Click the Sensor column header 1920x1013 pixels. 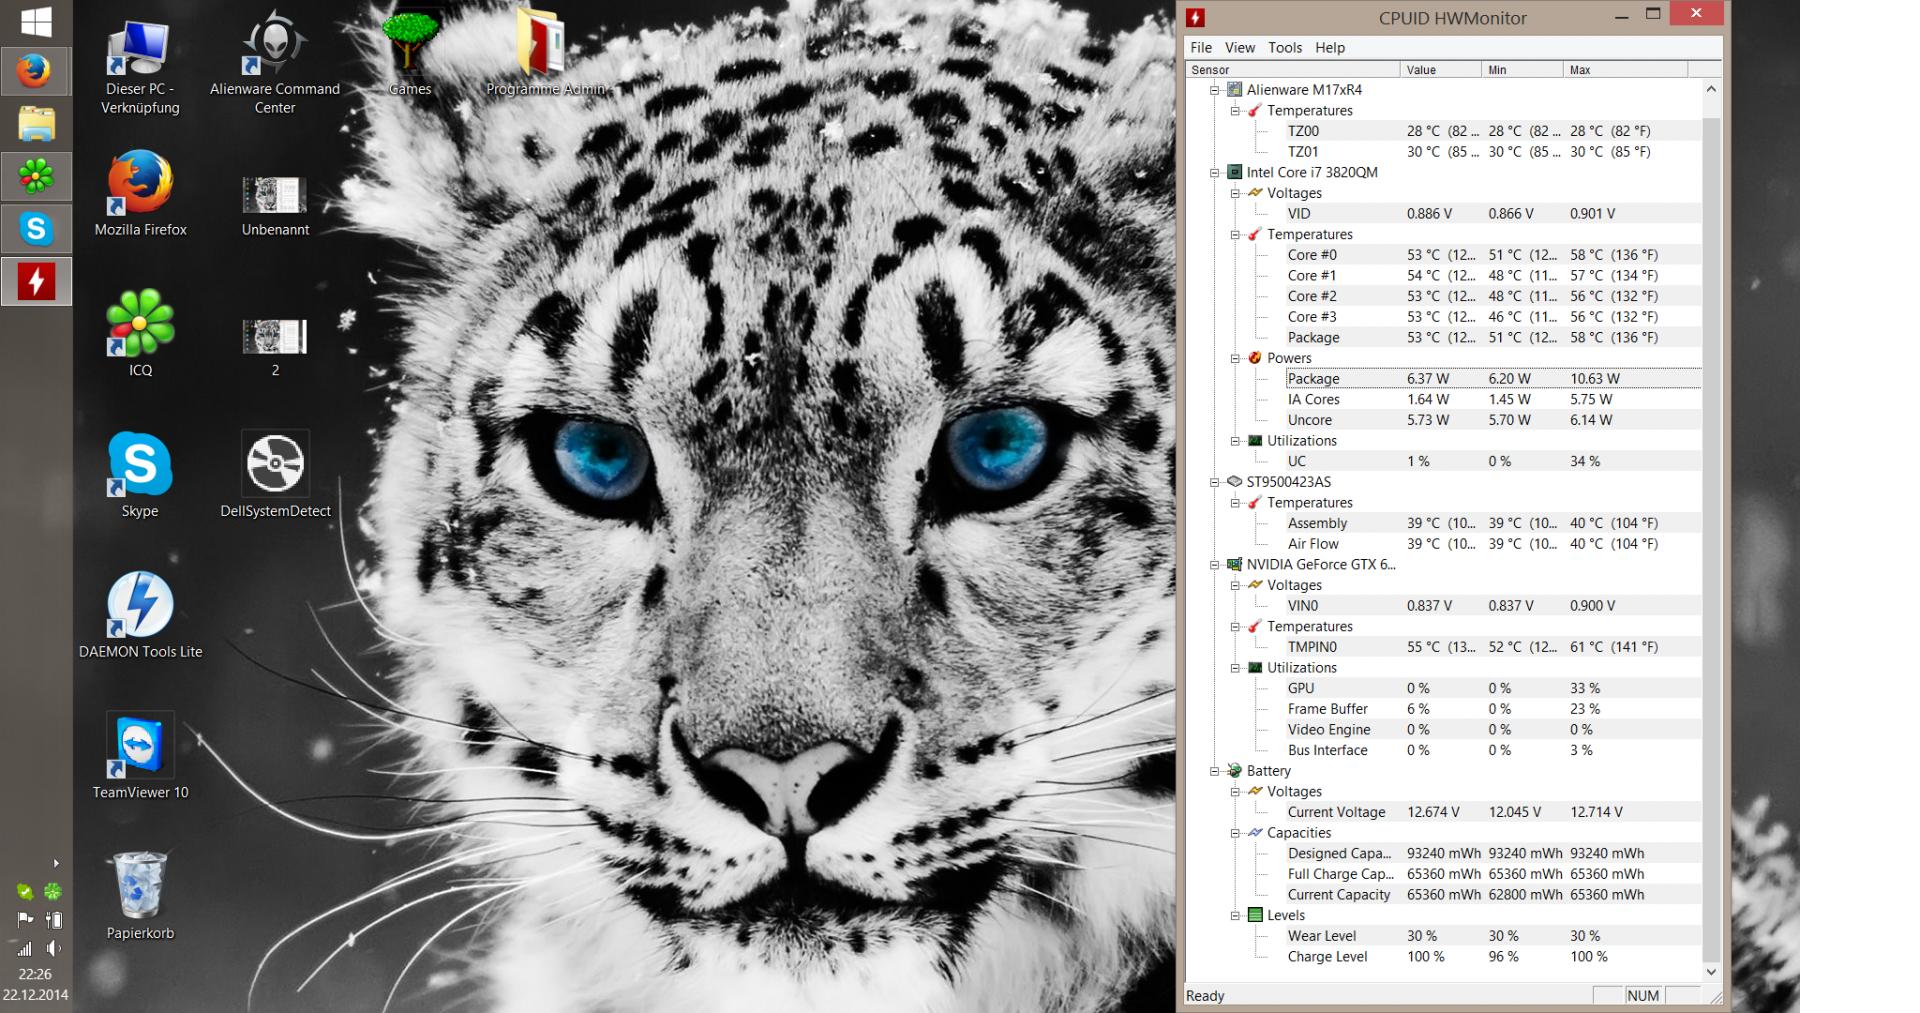[1292, 70]
